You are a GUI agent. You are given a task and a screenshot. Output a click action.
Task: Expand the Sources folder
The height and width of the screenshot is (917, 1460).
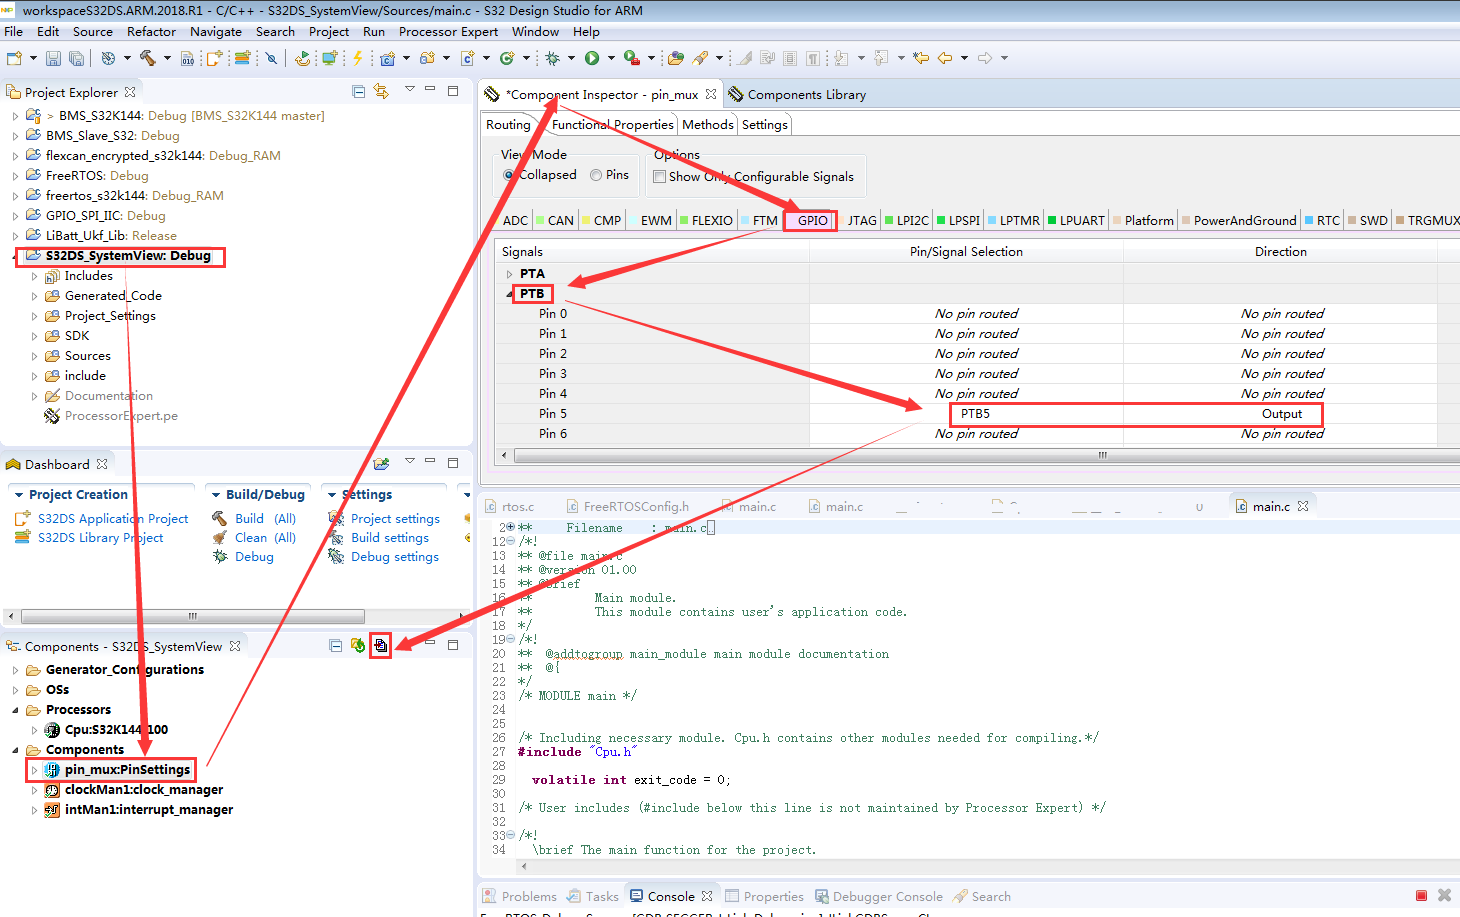(35, 356)
